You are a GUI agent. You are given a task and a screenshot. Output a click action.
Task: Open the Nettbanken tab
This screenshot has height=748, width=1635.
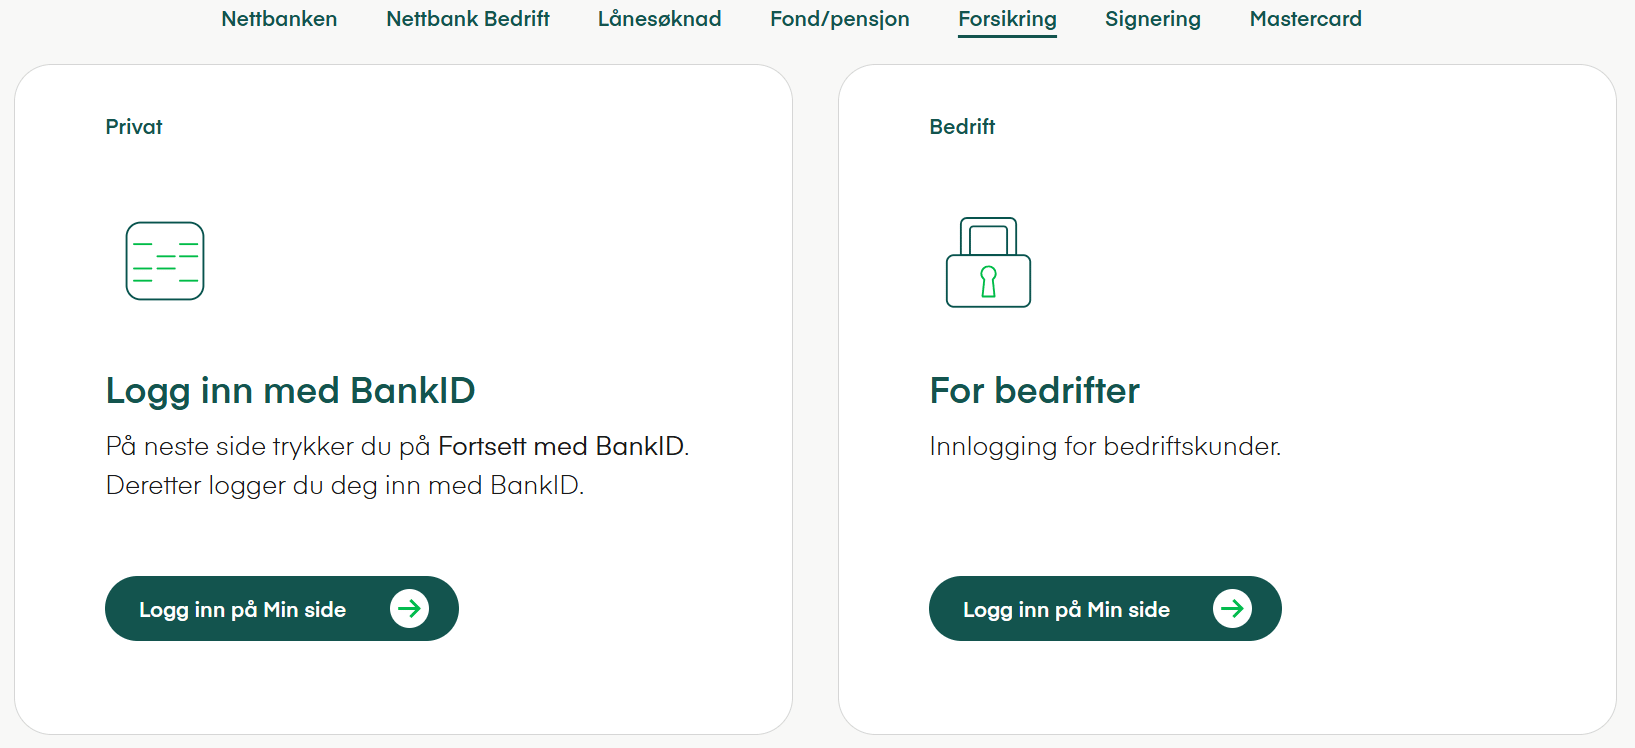(x=279, y=19)
